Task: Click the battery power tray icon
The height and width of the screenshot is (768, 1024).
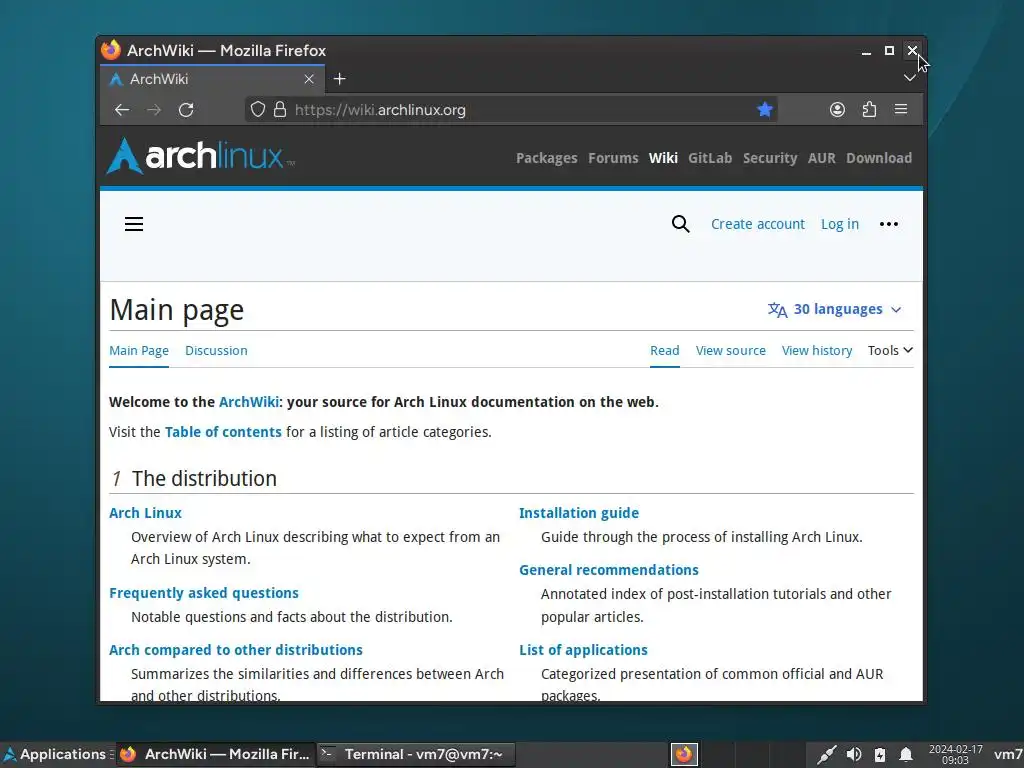Action: (880, 754)
